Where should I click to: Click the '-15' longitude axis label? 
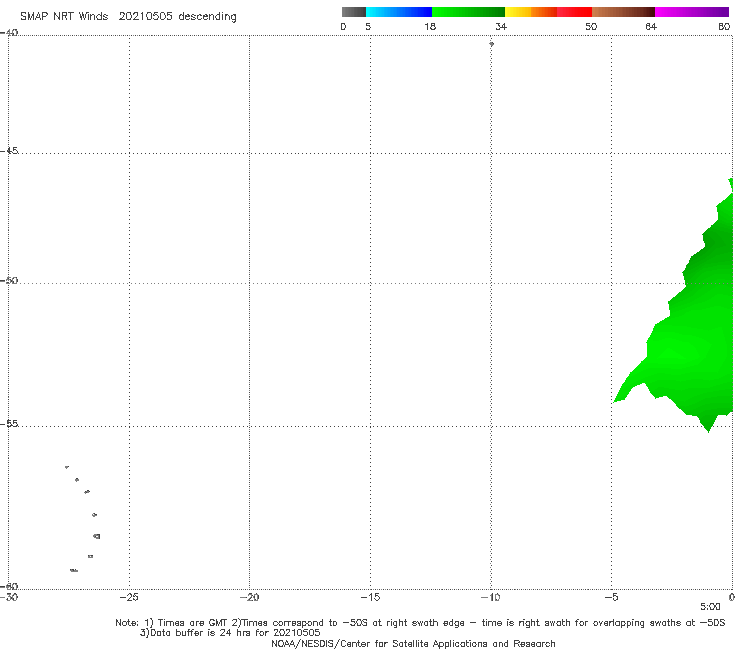(370, 597)
